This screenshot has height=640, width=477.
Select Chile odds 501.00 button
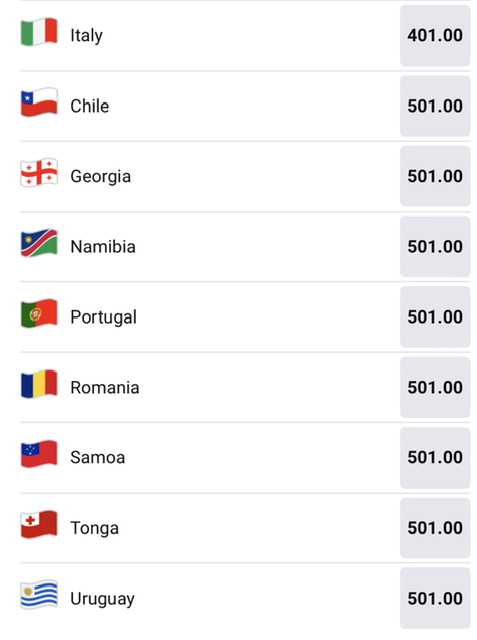435,106
